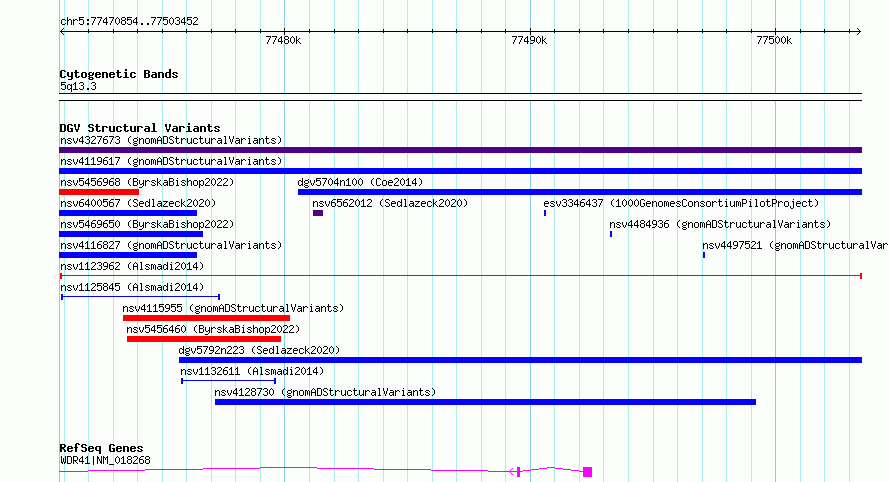The width and height of the screenshot is (890, 482).
Task: Click the nsv4497521 gnomAD variant label
Action: (x=796, y=245)
